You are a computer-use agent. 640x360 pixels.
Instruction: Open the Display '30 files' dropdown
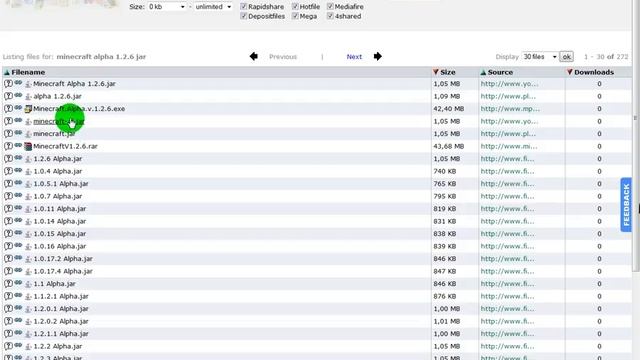tap(540, 57)
